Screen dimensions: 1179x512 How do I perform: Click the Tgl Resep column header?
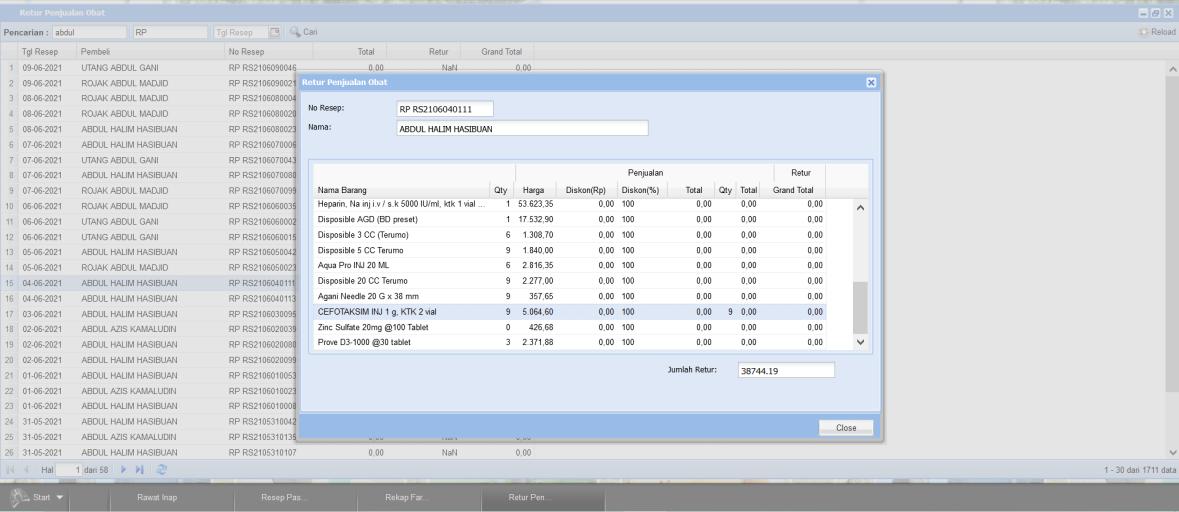[x=47, y=52]
